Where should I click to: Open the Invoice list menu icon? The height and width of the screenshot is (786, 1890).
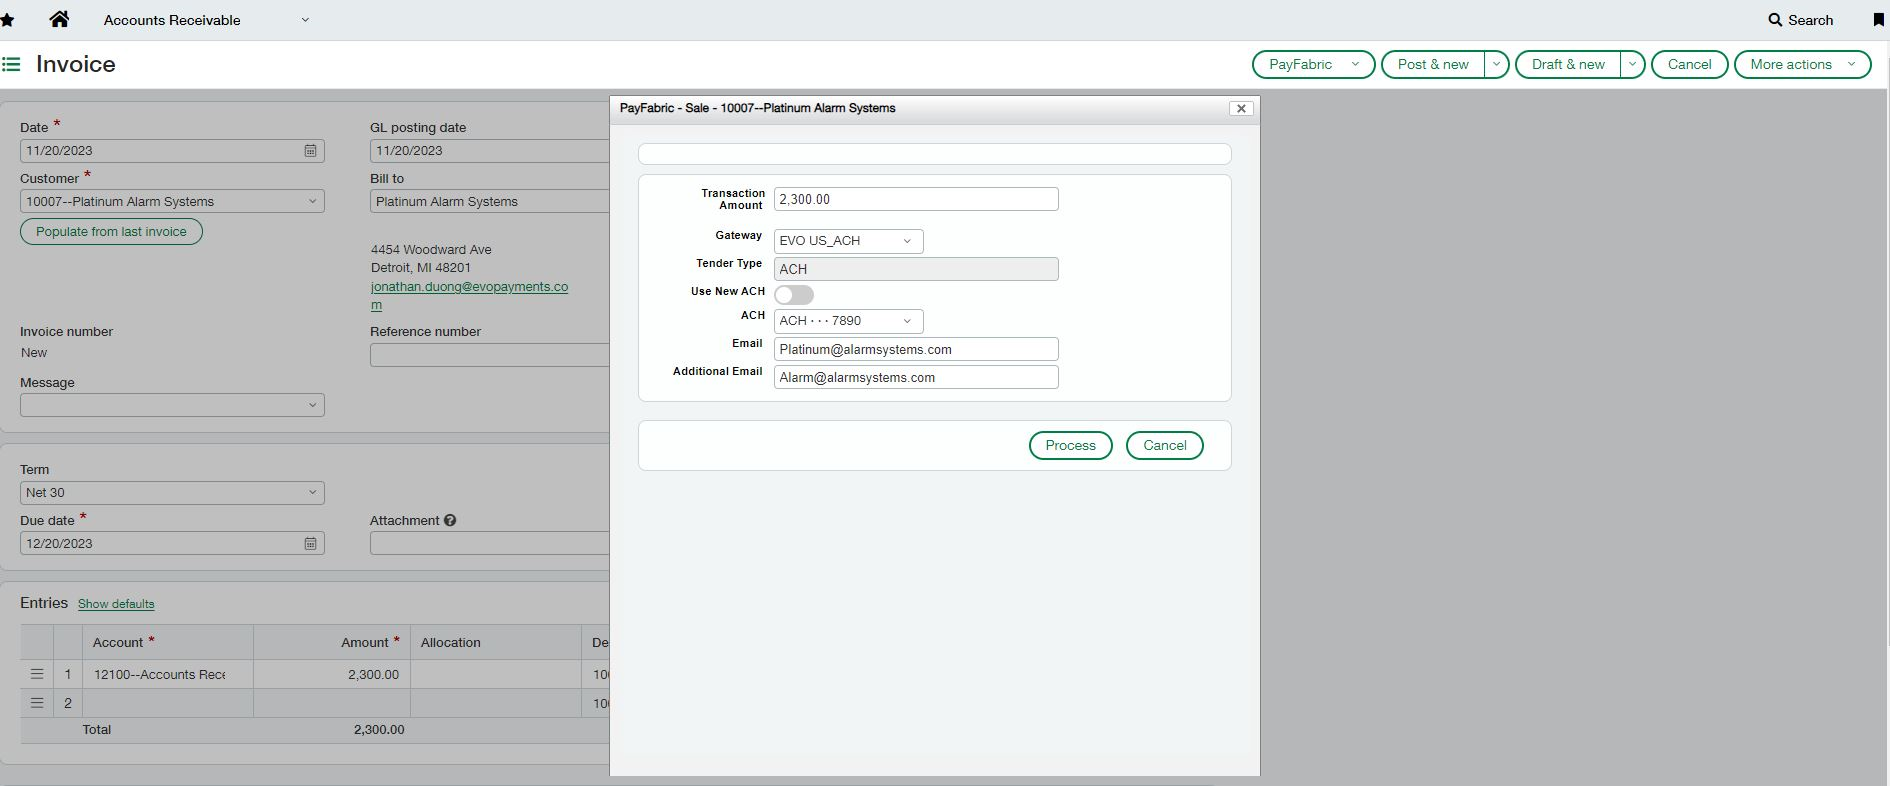click(x=11, y=64)
